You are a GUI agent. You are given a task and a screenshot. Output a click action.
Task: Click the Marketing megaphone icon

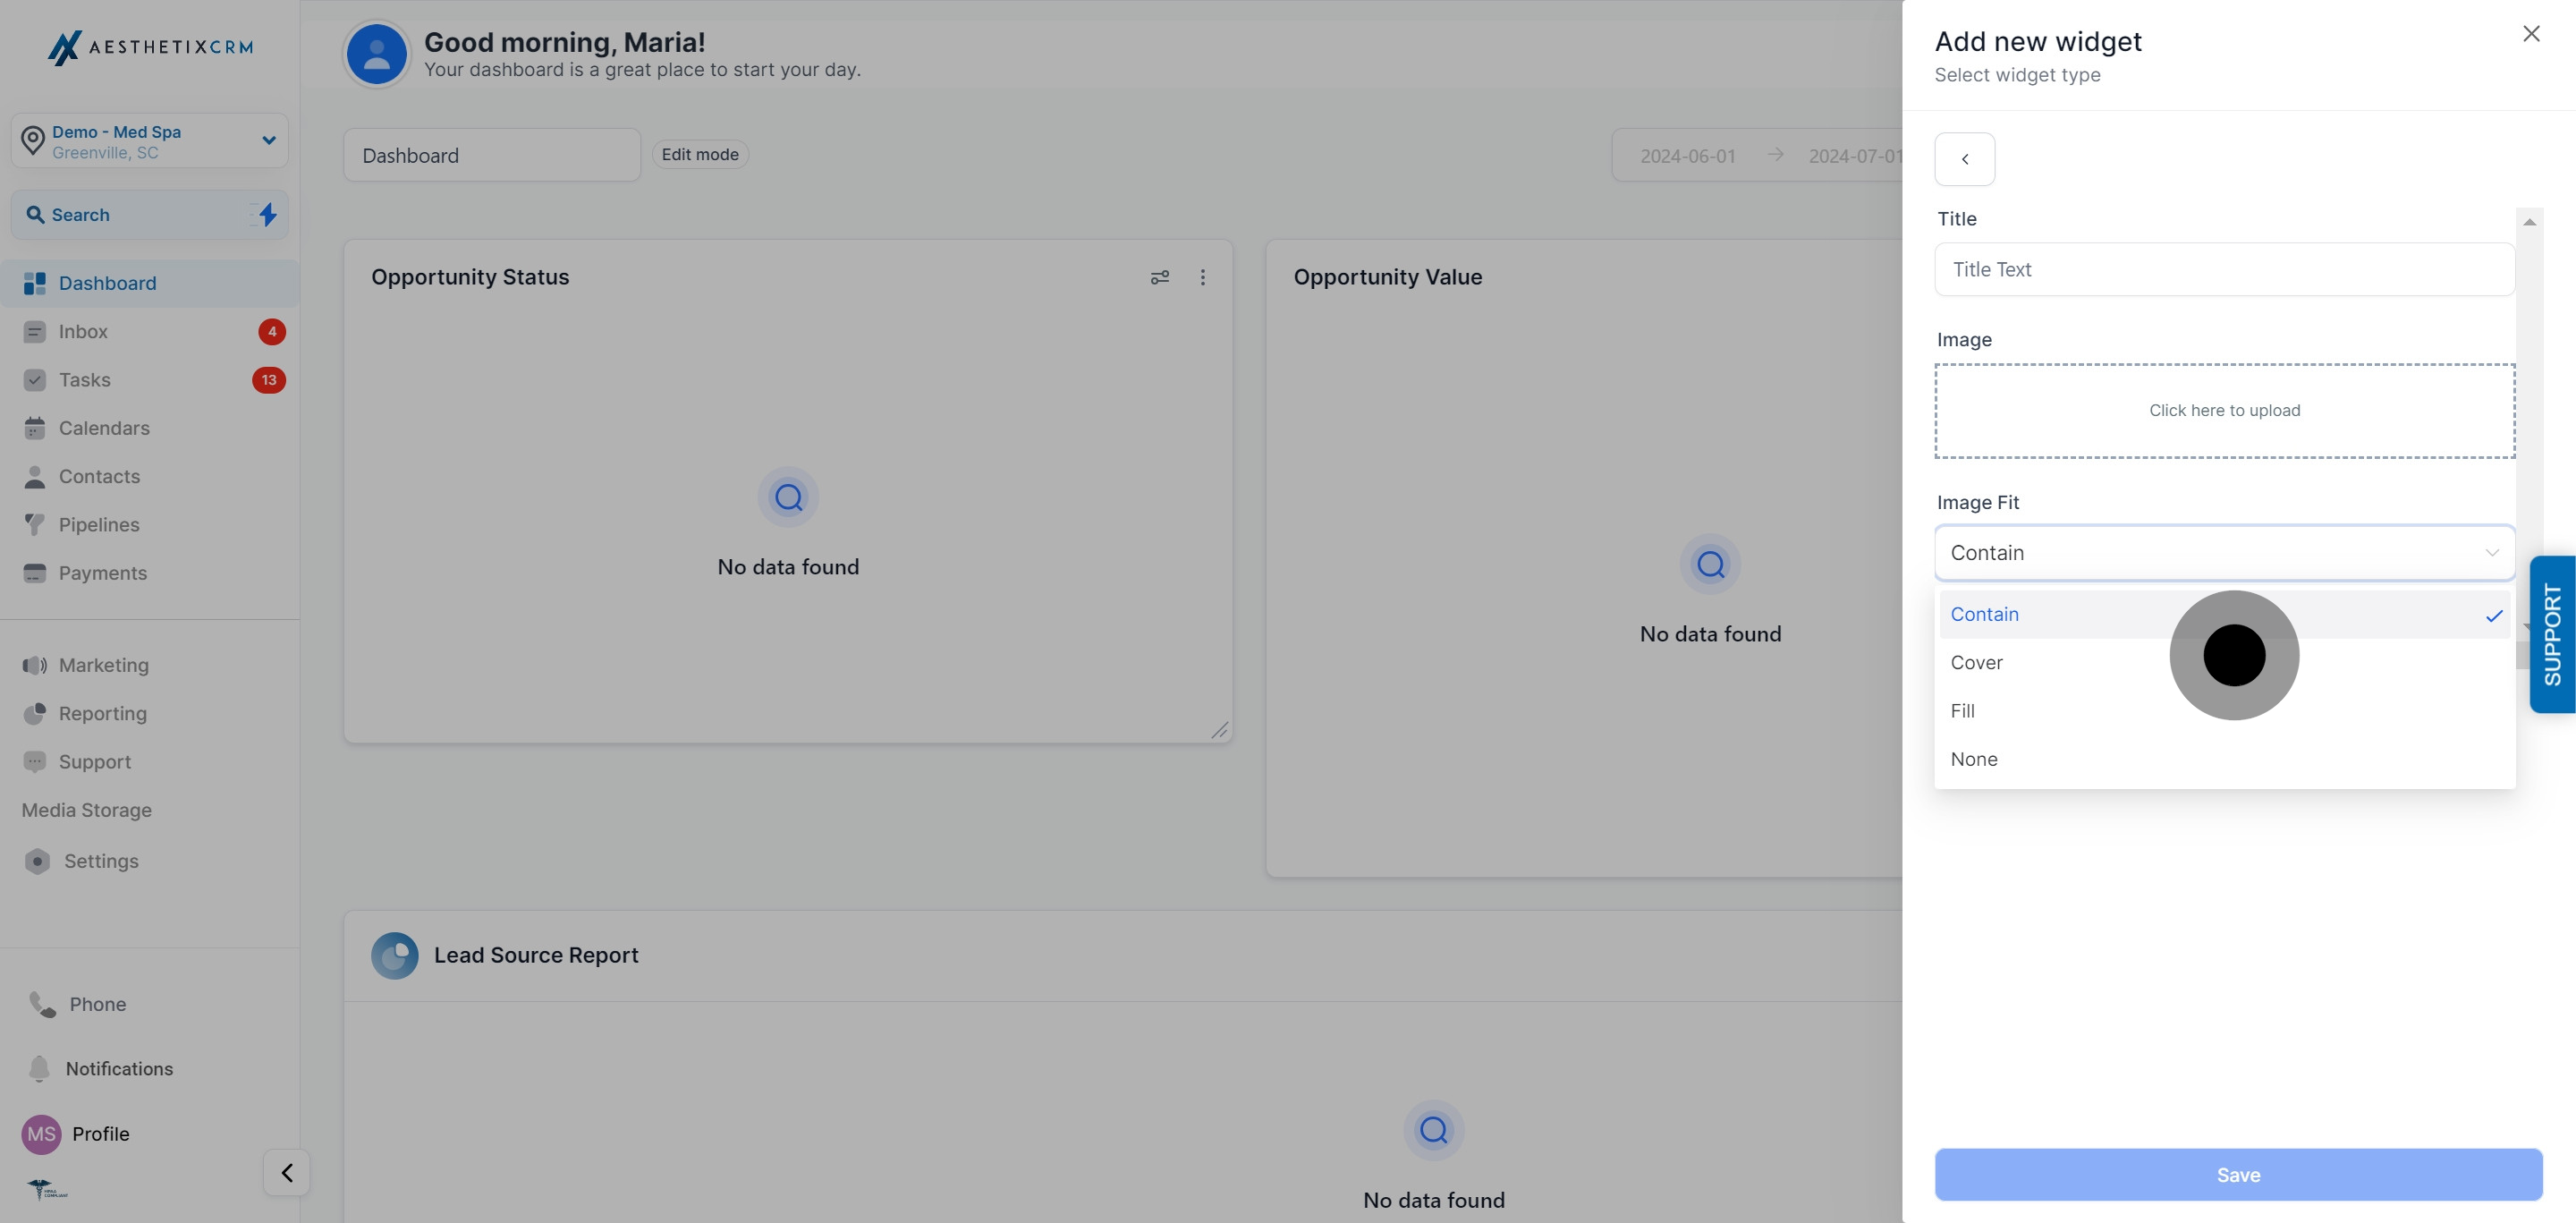point(35,665)
